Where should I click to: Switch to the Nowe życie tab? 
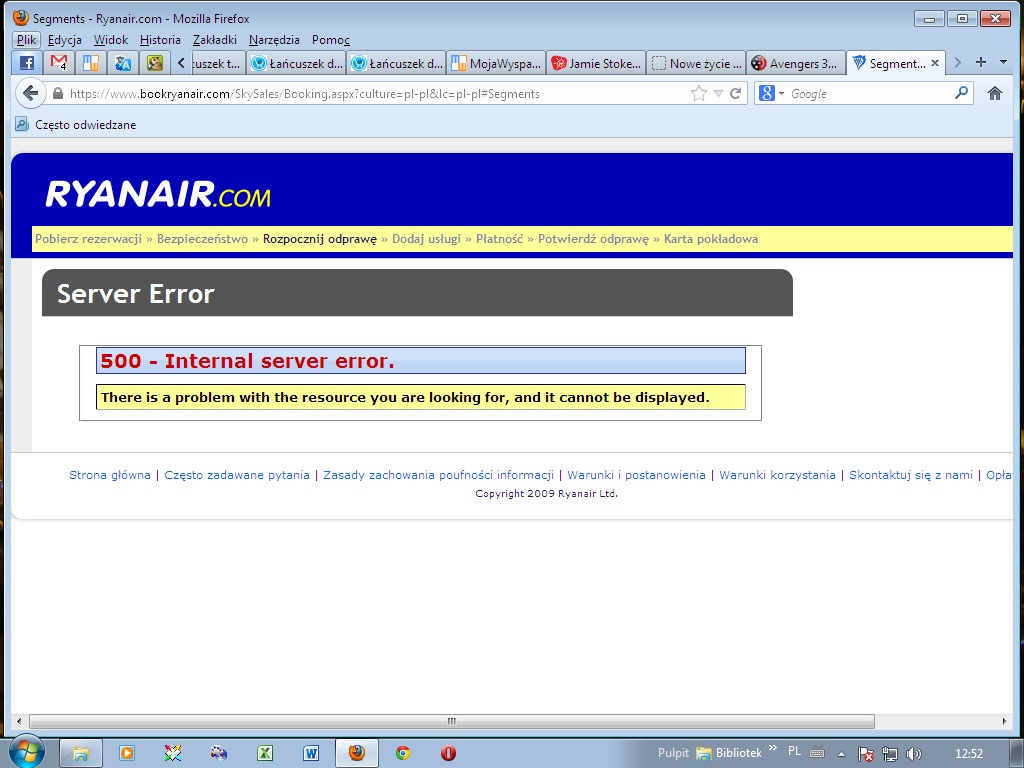click(x=697, y=63)
